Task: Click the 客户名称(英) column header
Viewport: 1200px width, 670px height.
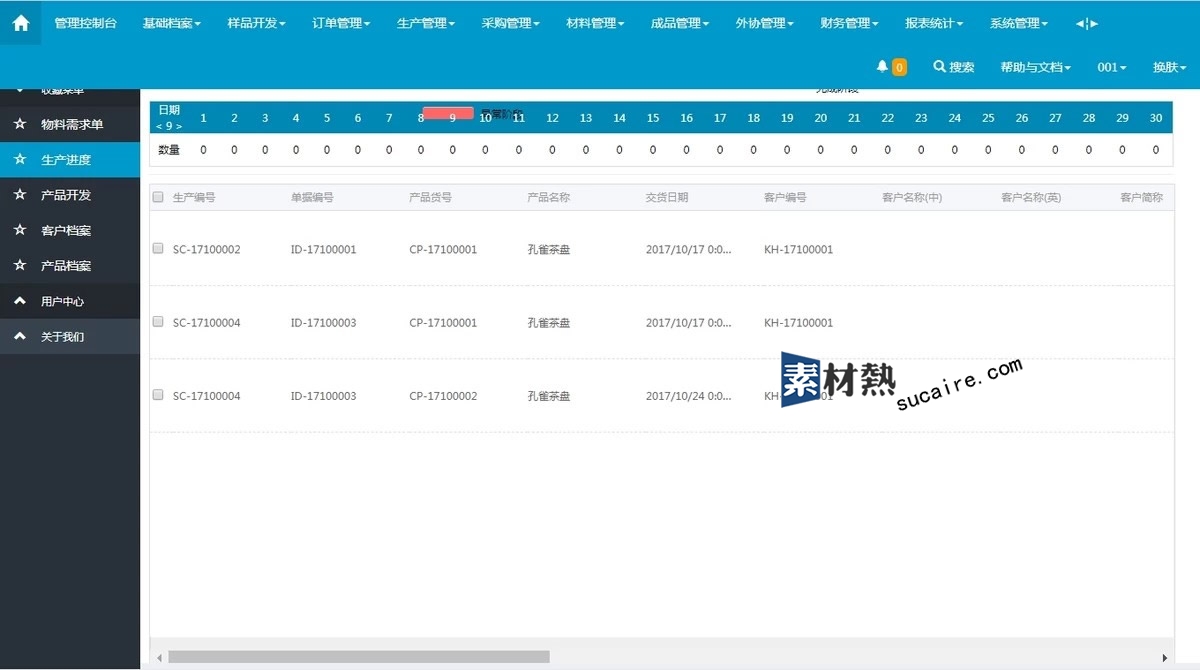Action: (1031, 197)
